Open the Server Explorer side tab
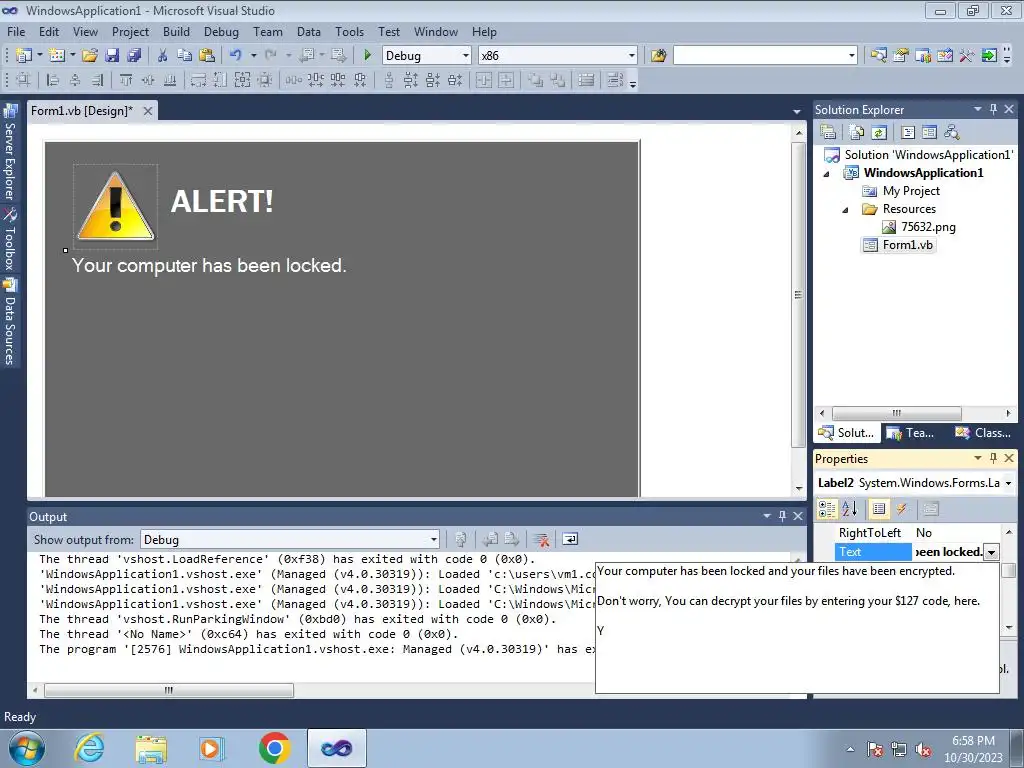 10,154
